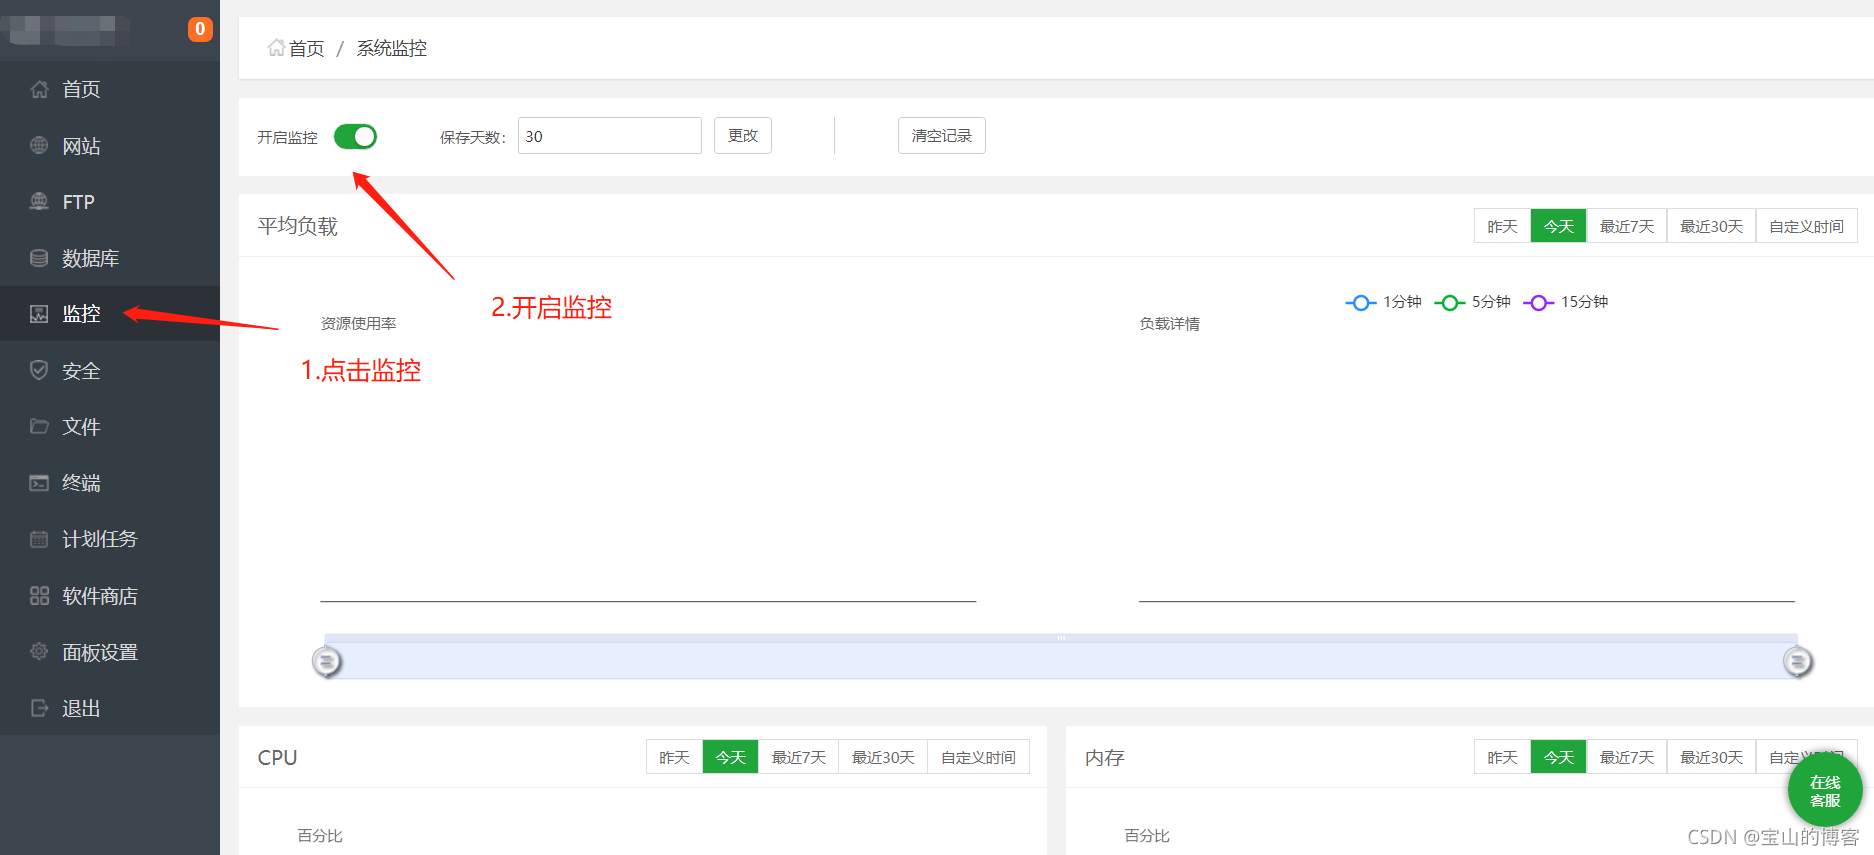The image size is (1874, 855).
Task: Open the Files folder icon
Action: [39, 427]
